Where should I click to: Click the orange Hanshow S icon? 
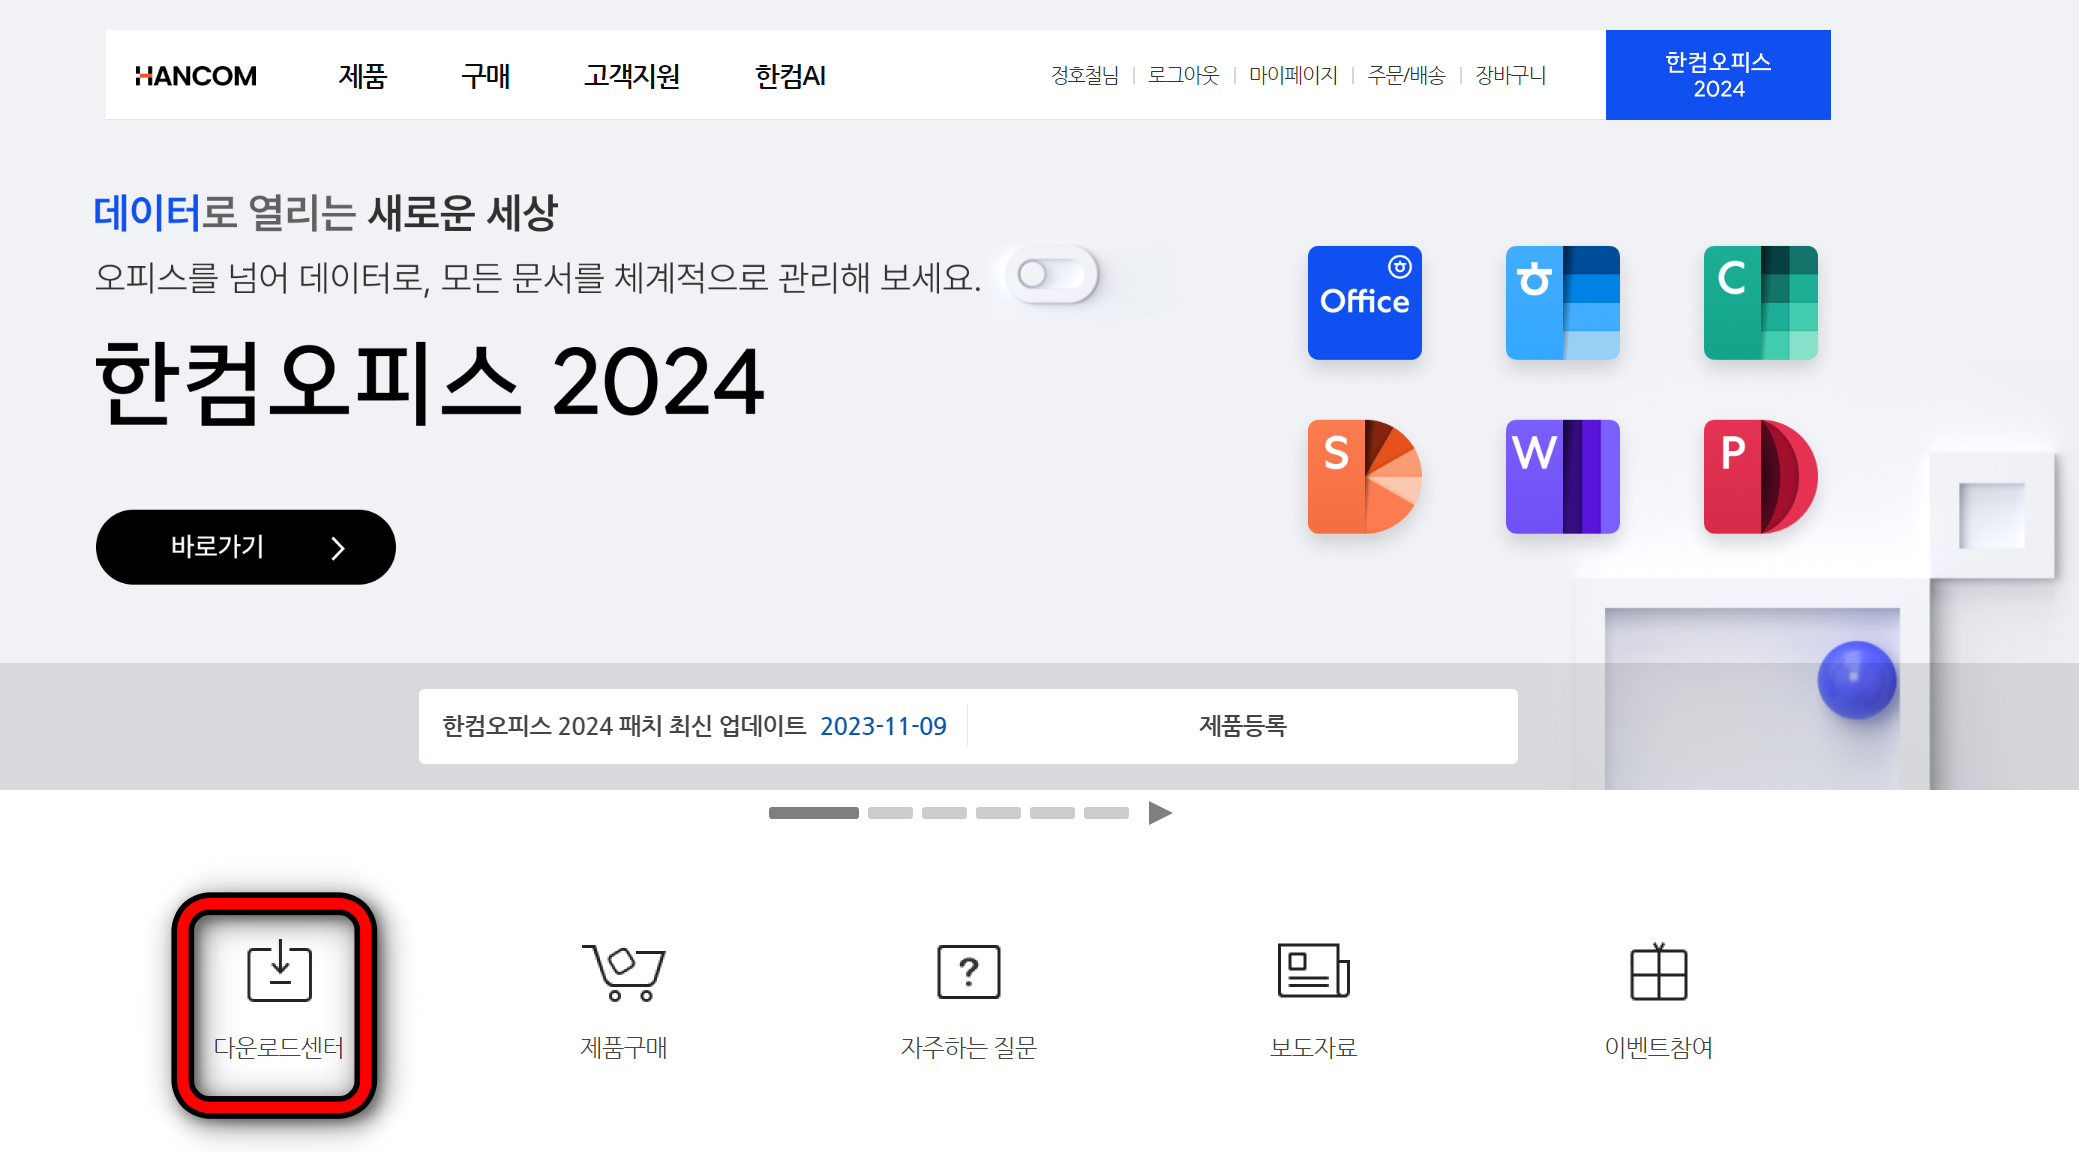pyautogui.click(x=1364, y=476)
